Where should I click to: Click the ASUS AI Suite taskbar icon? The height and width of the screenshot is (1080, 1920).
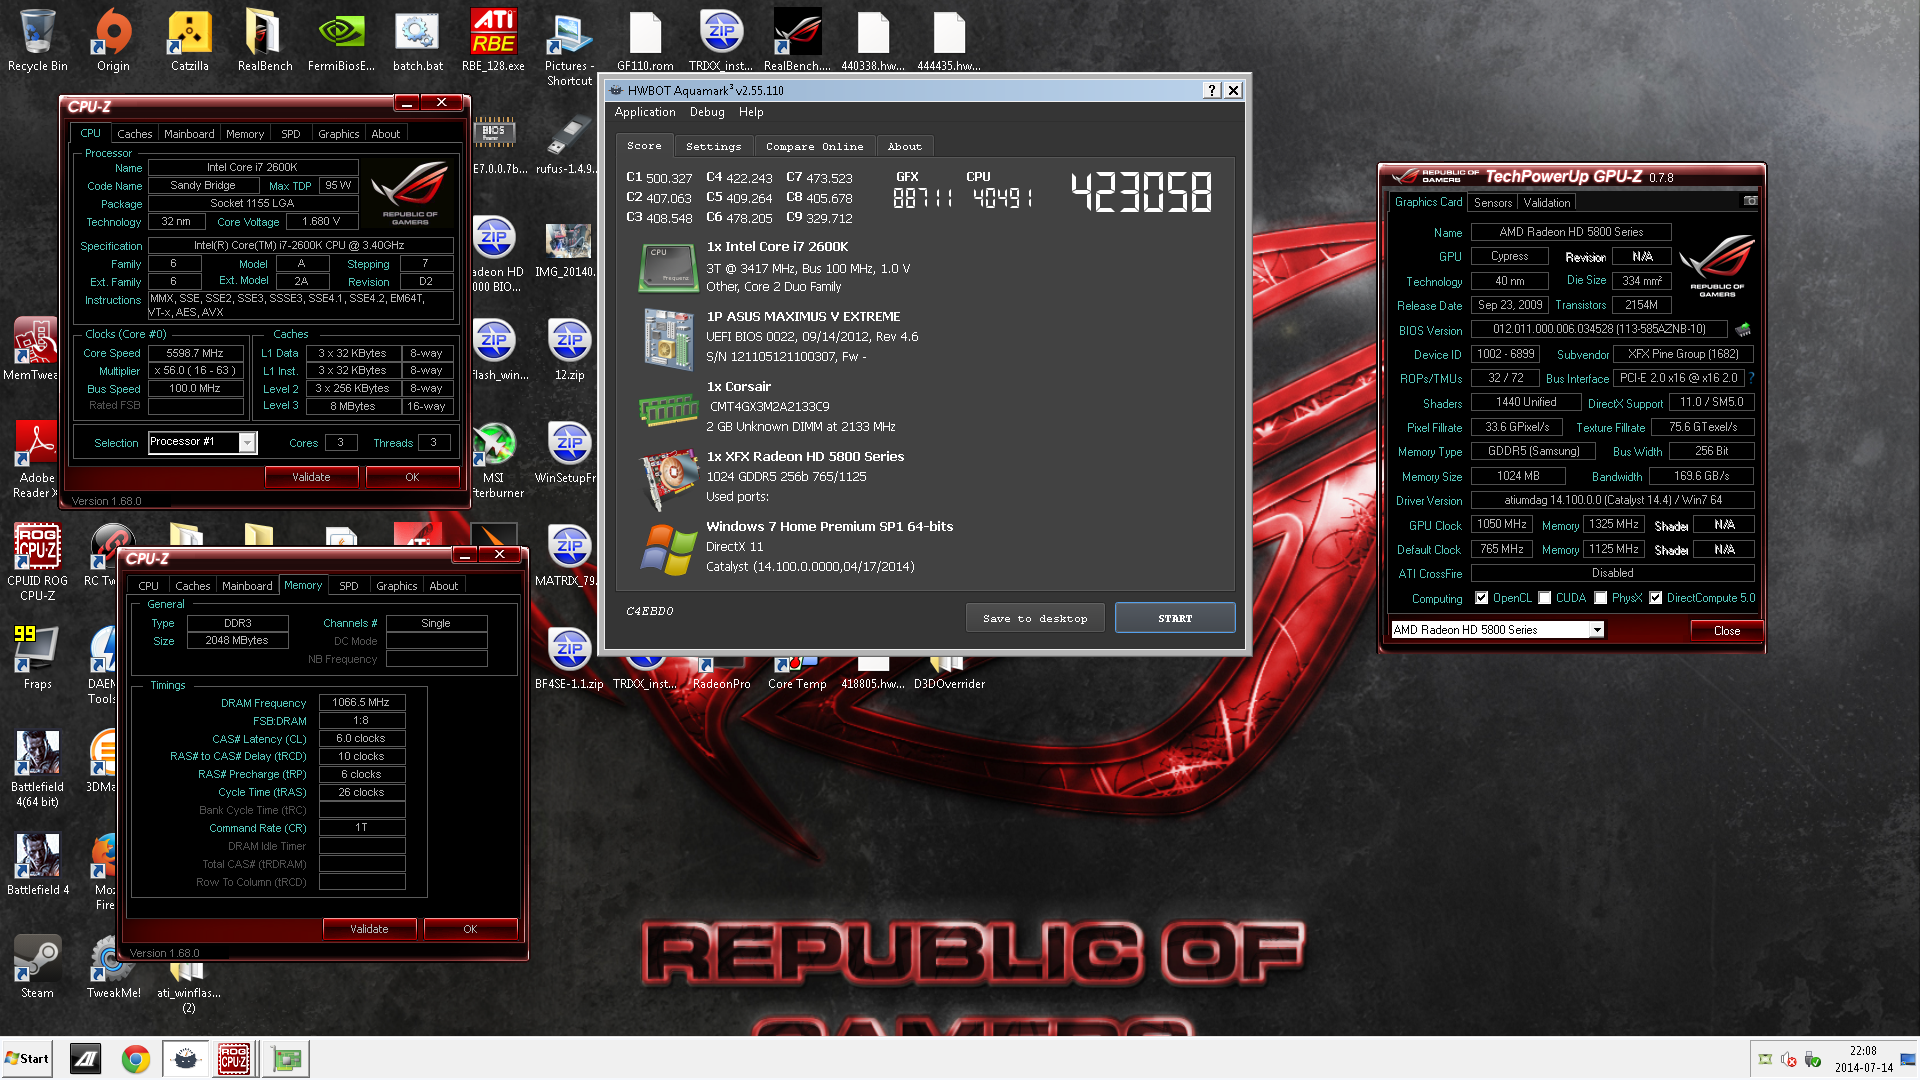point(86,1059)
